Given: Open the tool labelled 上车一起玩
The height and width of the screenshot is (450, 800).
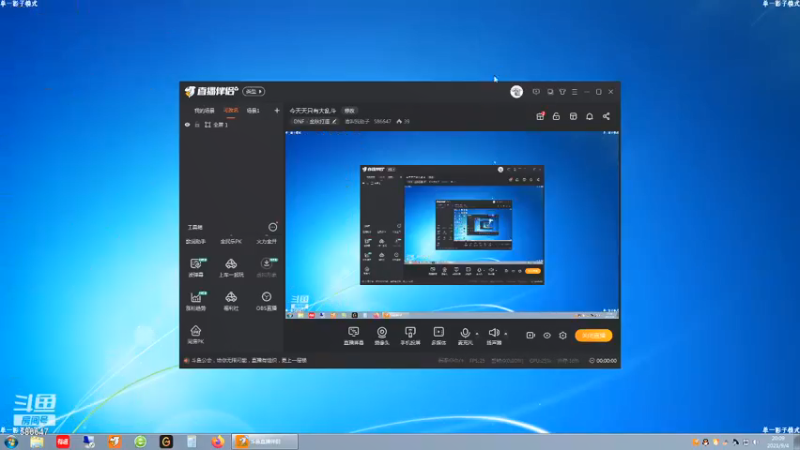Looking at the screenshot, I should 231,267.
